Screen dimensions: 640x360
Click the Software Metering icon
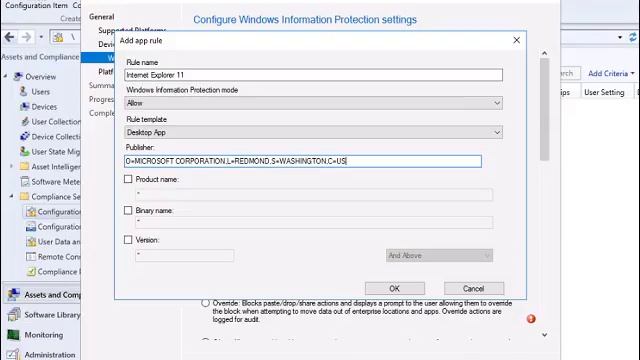[x=25, y=182]
